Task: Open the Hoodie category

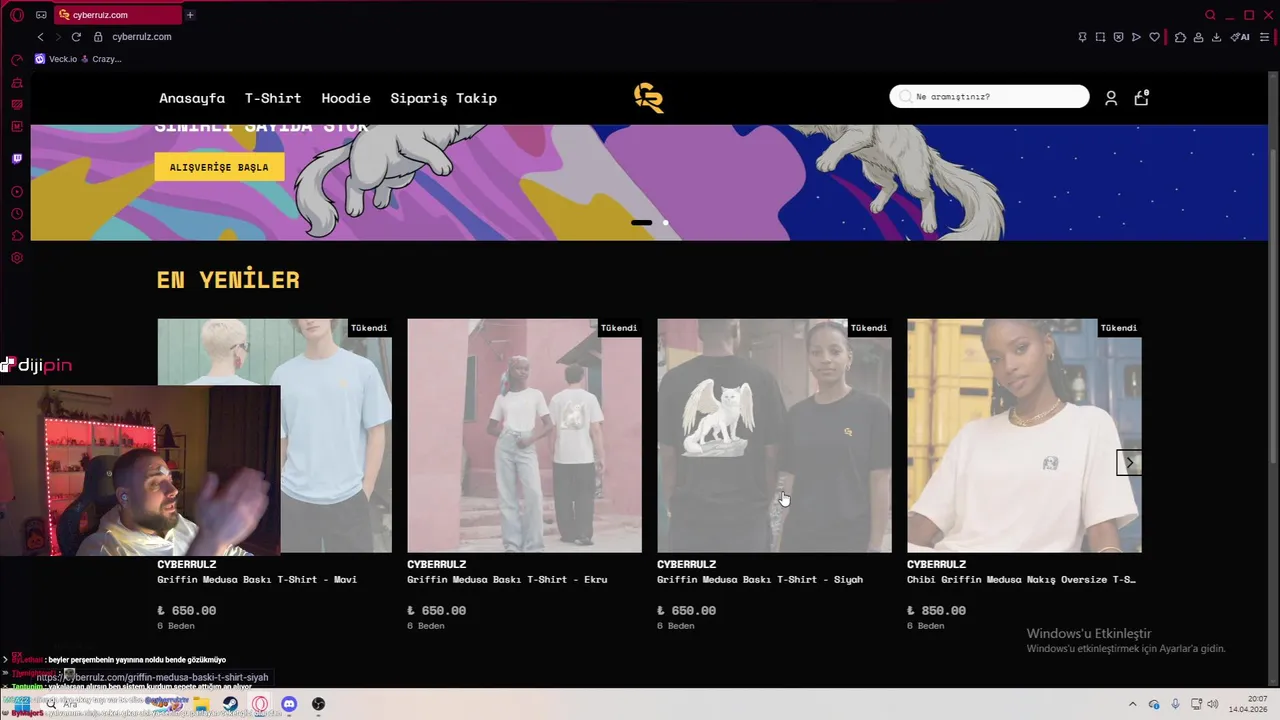Action: [346, 98]
